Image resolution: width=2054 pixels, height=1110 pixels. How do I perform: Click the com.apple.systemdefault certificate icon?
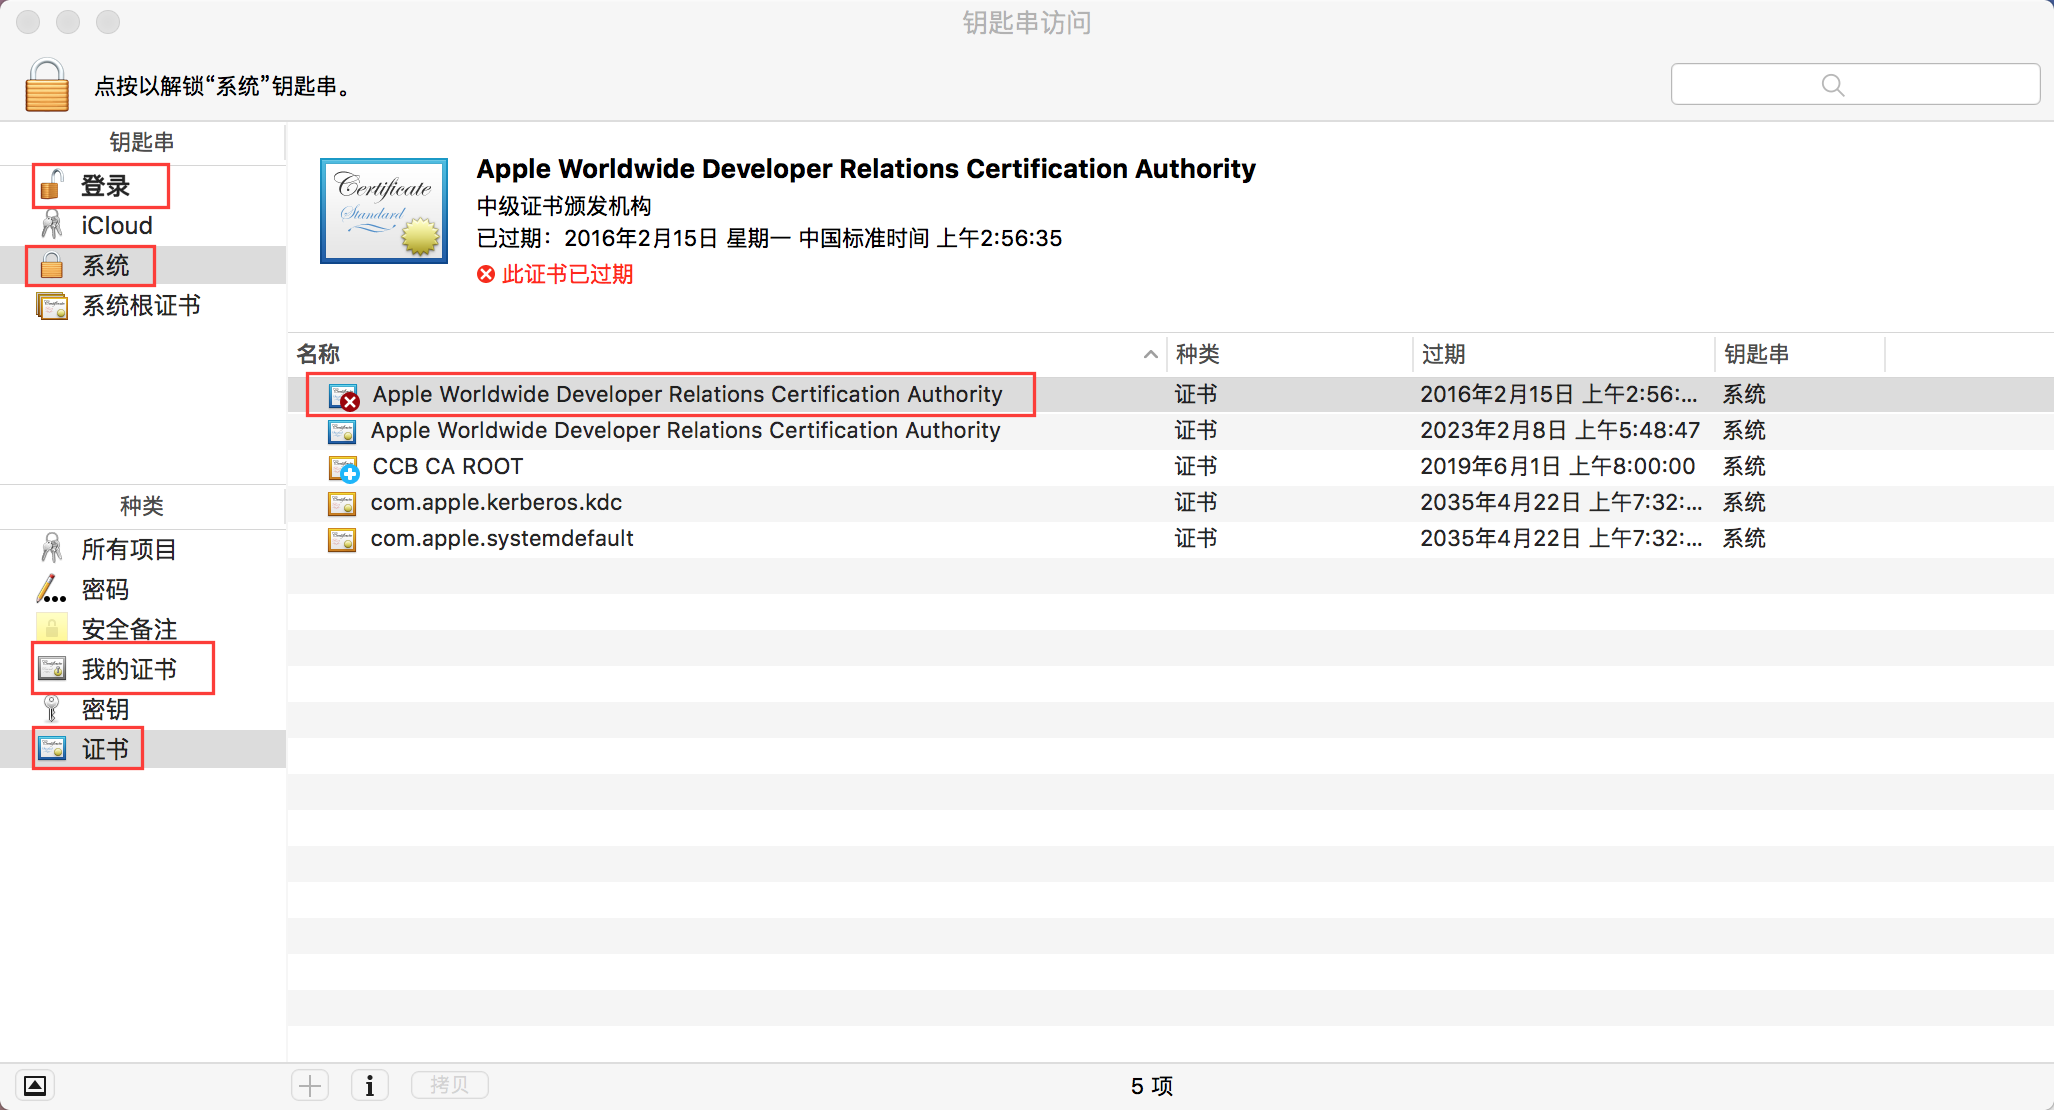[342, 539]
